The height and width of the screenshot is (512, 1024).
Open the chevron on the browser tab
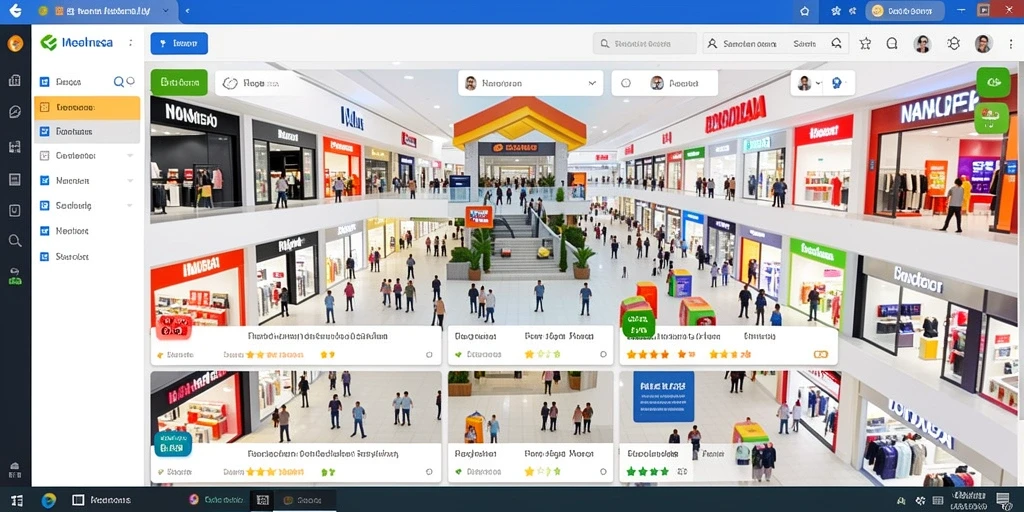(165, 10)
